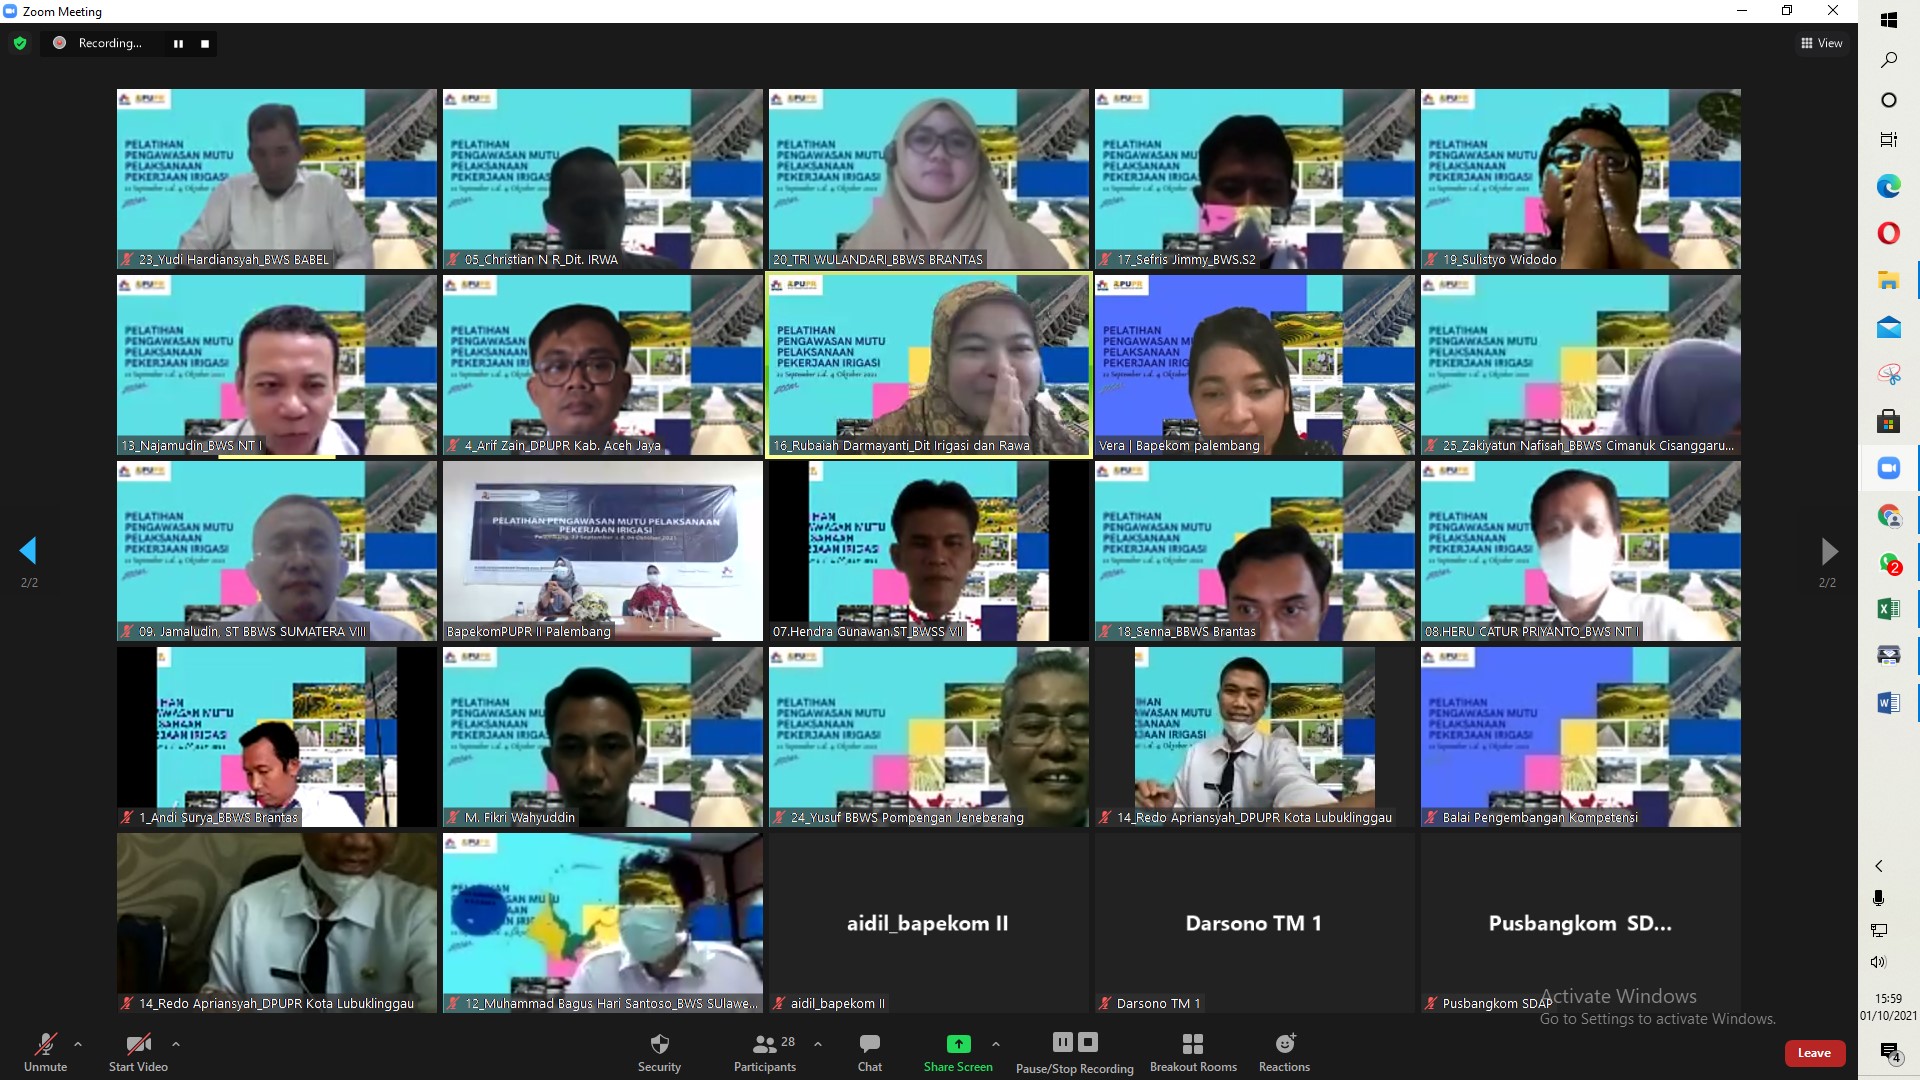
Task: Select 23_Yudi Hardiansyah video tile
Action: (x=277, y=179)
